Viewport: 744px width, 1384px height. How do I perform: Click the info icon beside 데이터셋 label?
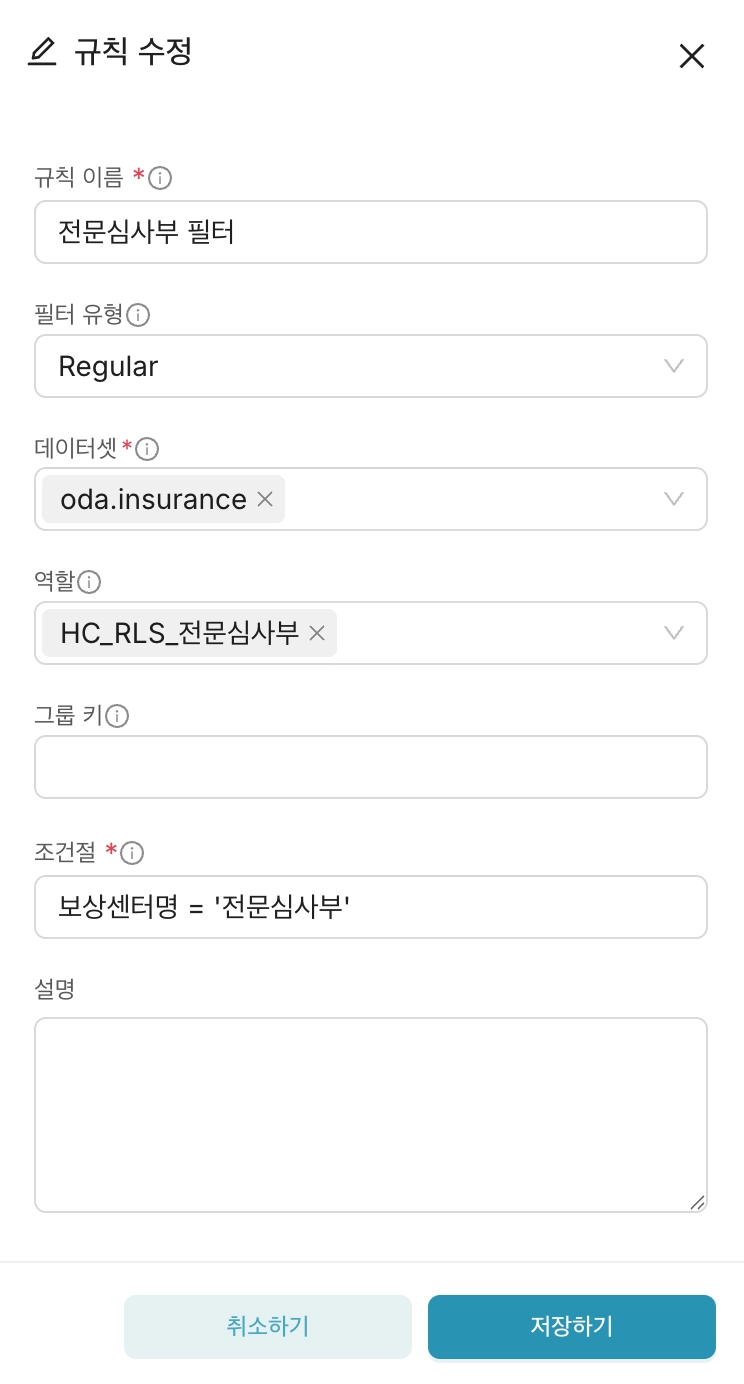coord(147,448)
